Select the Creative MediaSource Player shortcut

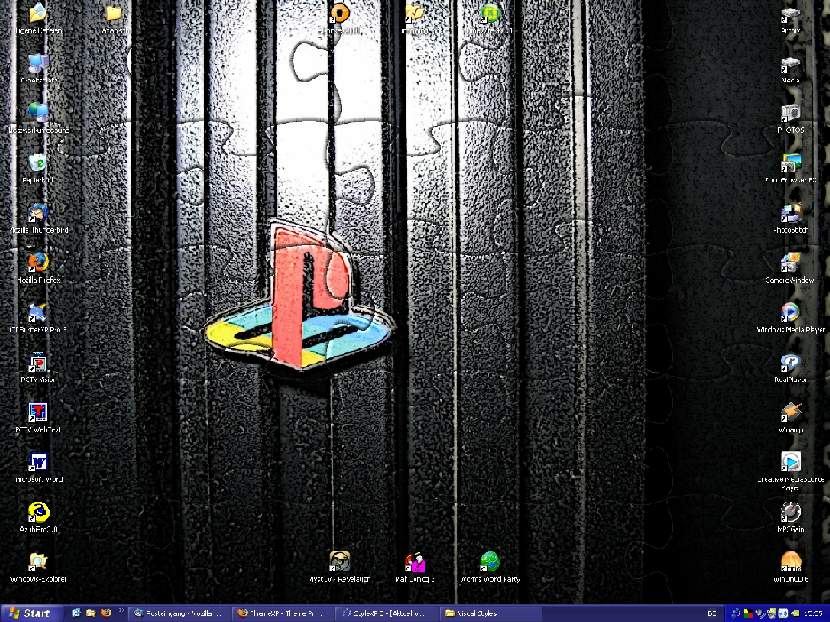(x=791, y=471)
